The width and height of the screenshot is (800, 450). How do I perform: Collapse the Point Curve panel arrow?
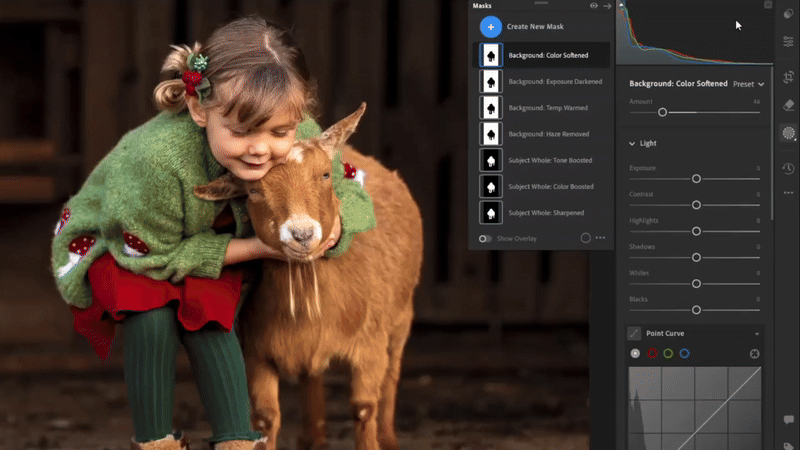pyautogui.click(x=757, y=333)
